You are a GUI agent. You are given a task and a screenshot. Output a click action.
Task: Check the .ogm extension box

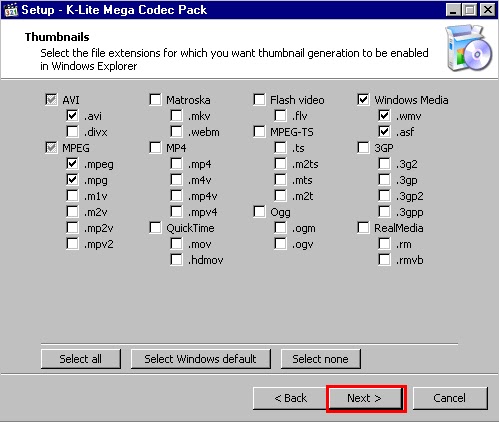click(280, 227)
